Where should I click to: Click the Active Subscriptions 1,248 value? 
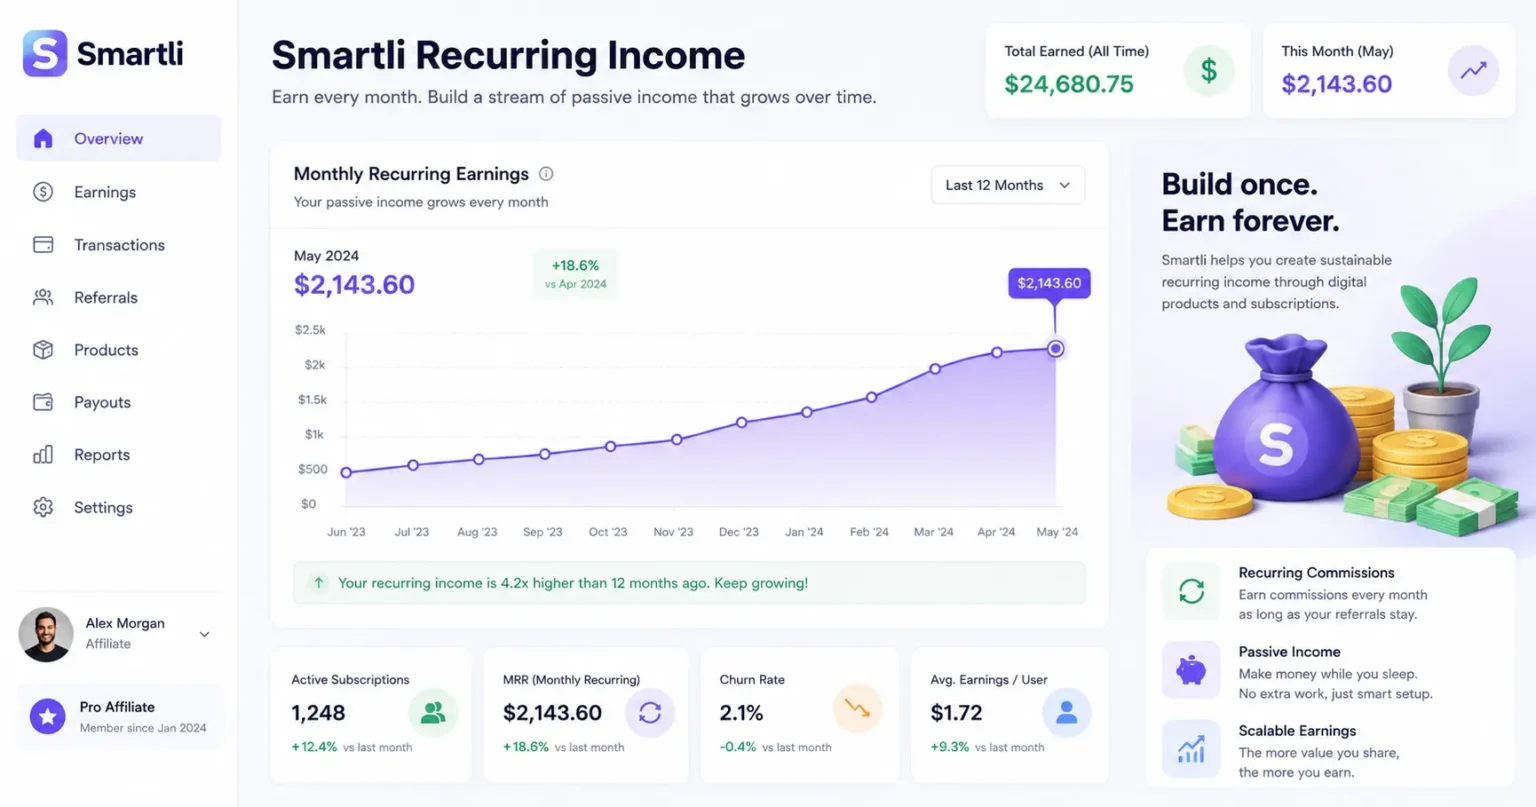tap(318, 713)
